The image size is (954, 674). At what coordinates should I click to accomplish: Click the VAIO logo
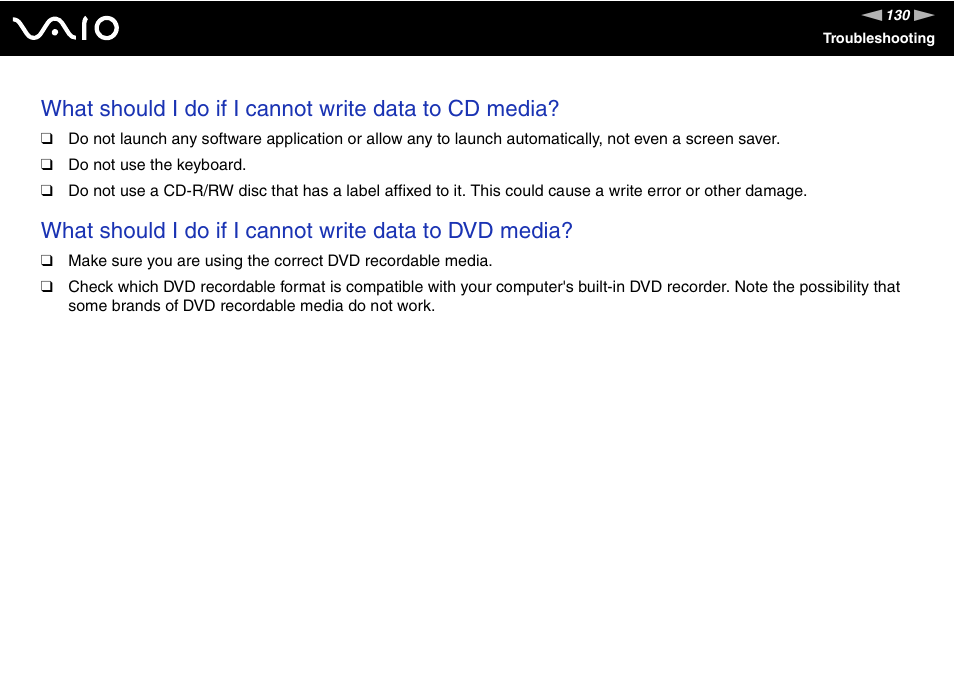pyautogui.click(x=66, y=29)
